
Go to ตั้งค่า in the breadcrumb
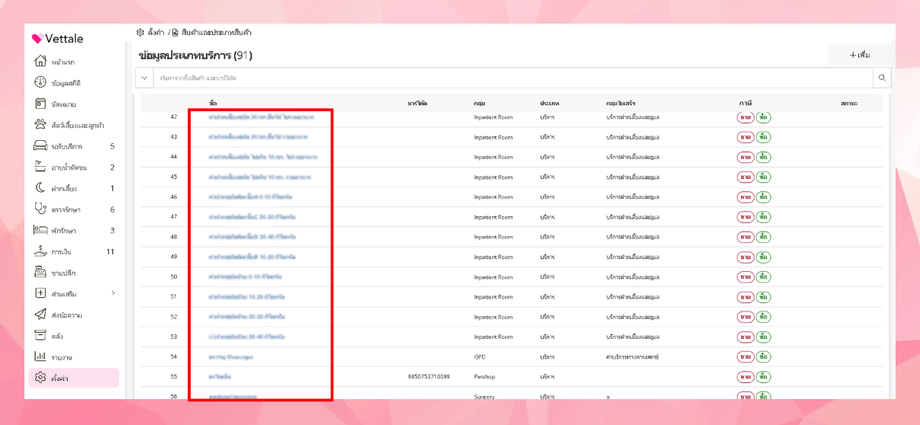(156, 33)
